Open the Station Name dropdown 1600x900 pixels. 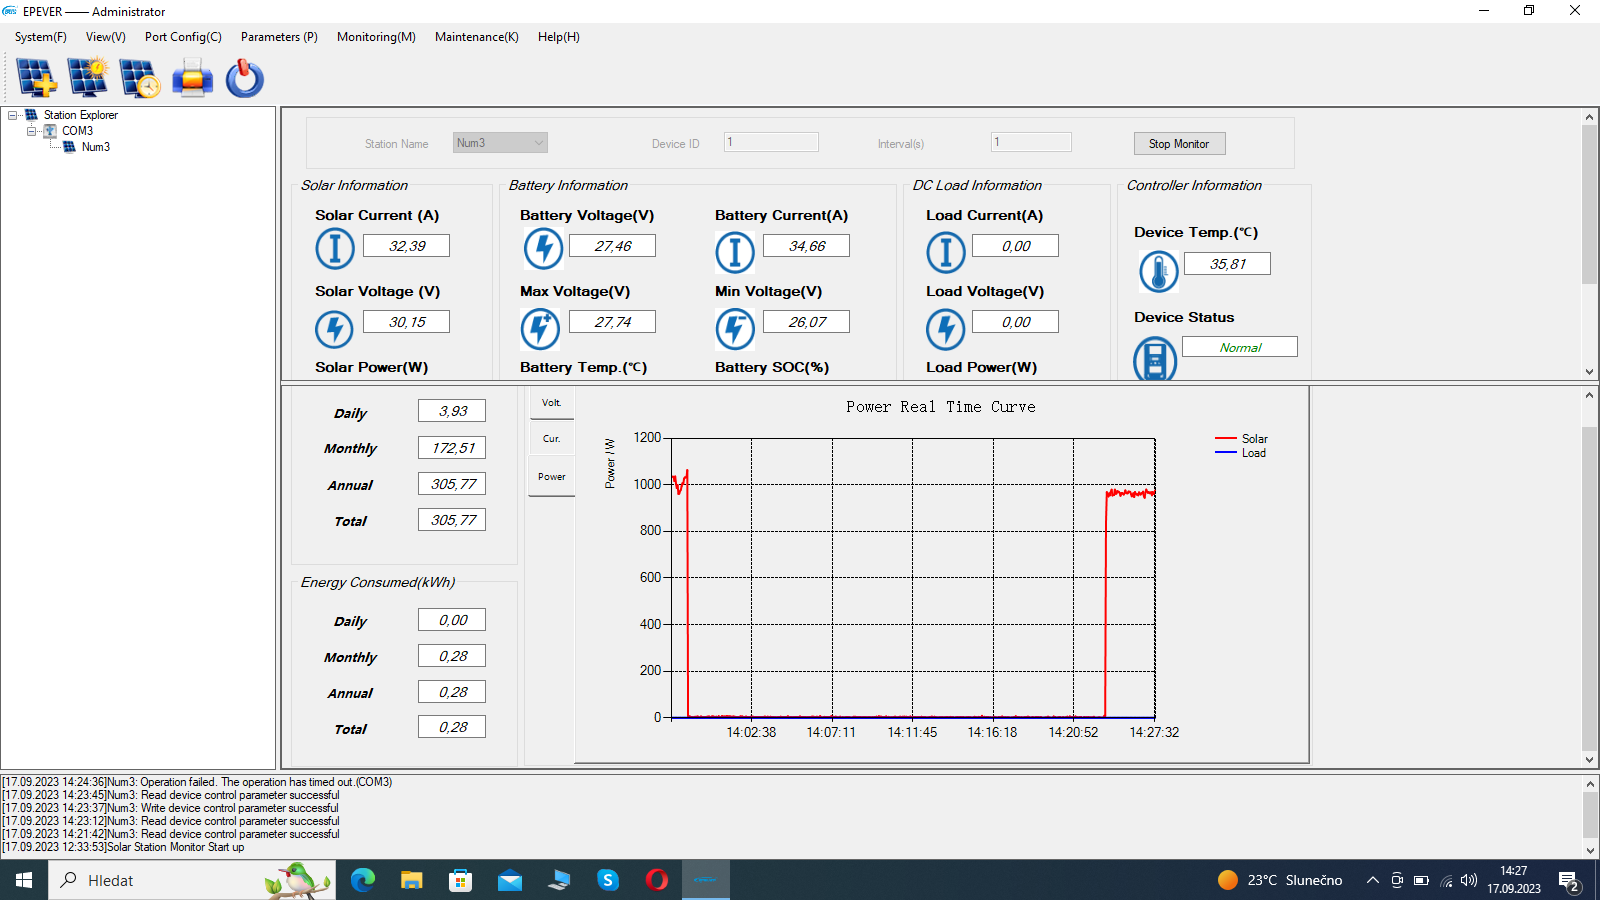pos(539,143)
